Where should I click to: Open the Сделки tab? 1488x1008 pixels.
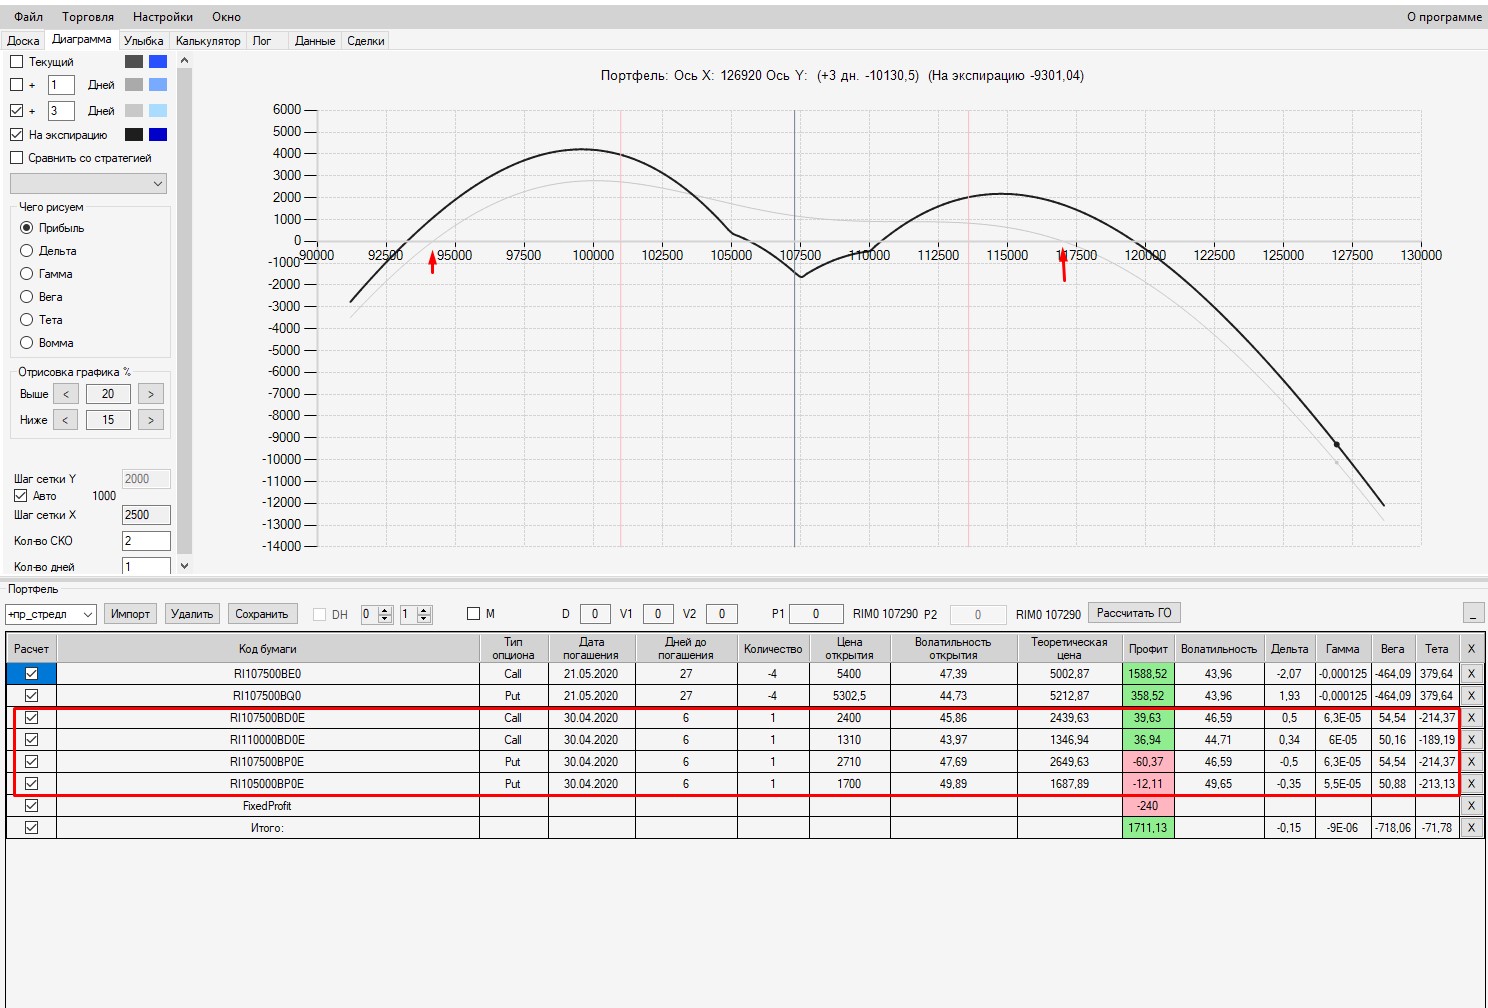coord(366,41)
